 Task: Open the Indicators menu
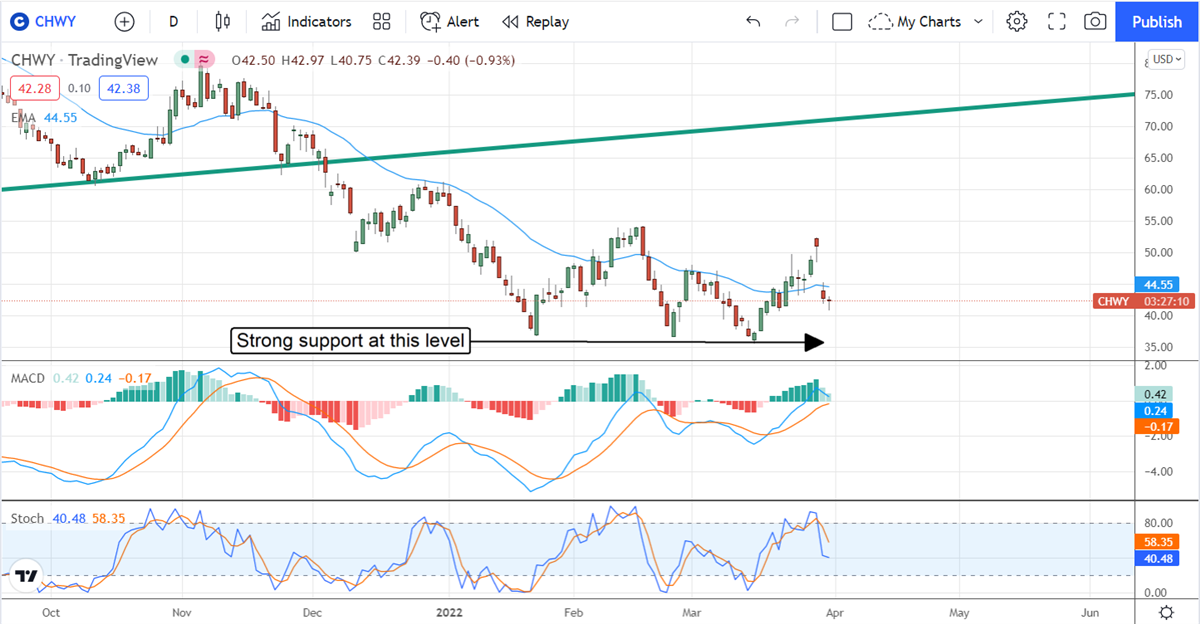tap(306, 21)
